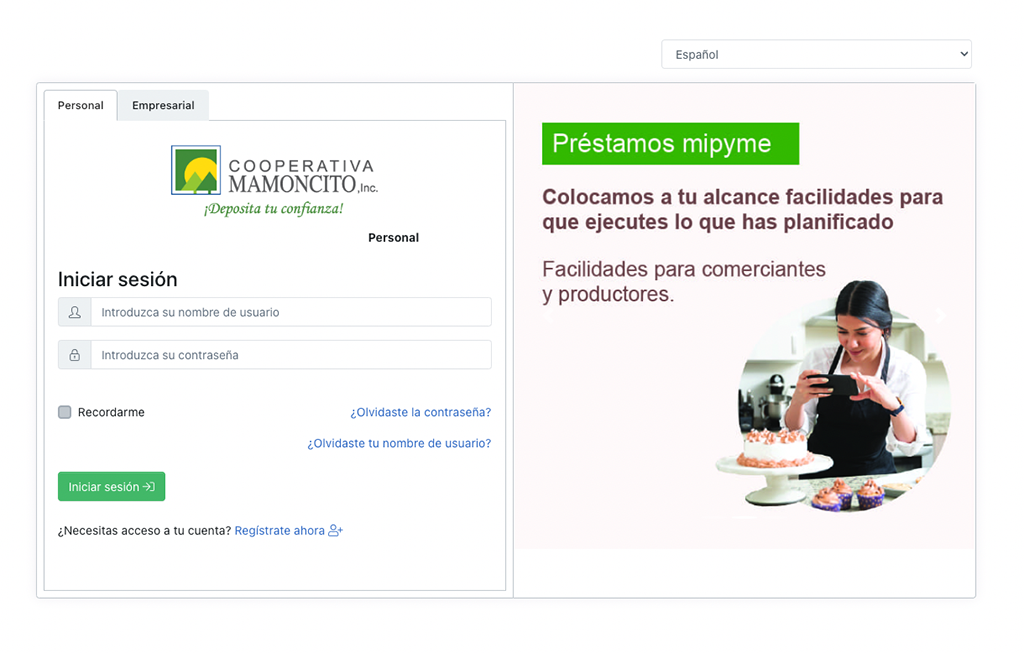This screenshot has height=653, width=1024.
Task: Focus the username input field
Action: tap(290, 312)
